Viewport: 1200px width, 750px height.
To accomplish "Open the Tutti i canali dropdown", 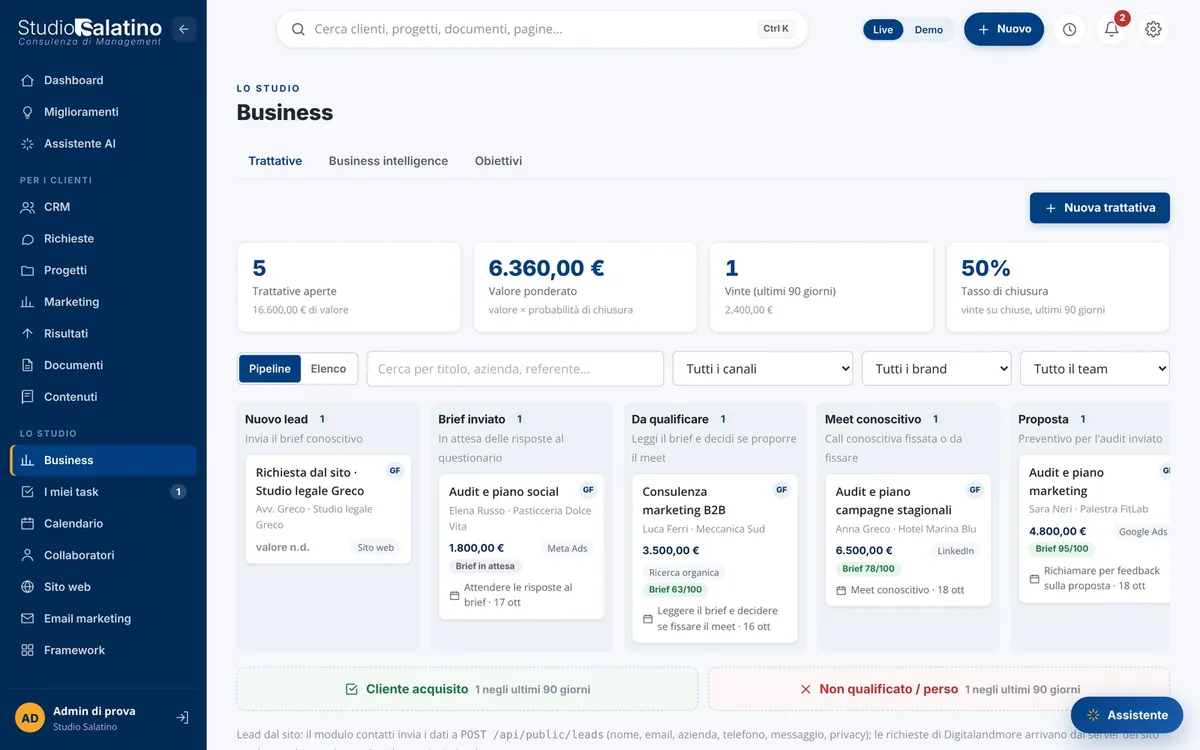I will (x=763, y=369).
